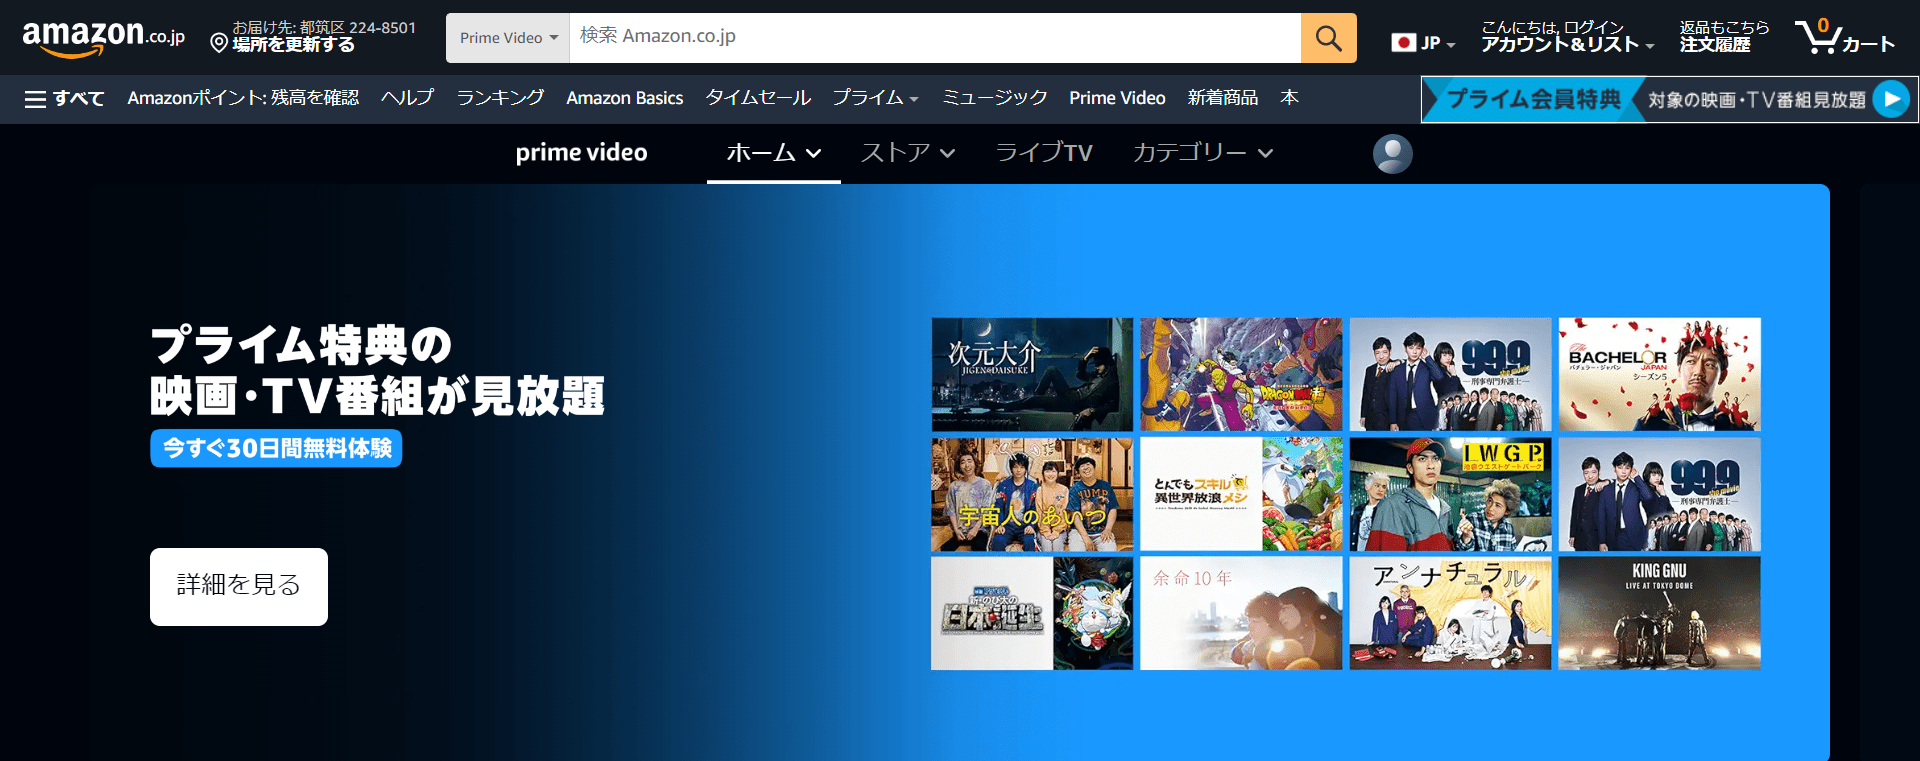Open the BACHELOR JAPAN thumbnail
Viewport: 1920px width, 761px height.
[x=1659, y=374]
